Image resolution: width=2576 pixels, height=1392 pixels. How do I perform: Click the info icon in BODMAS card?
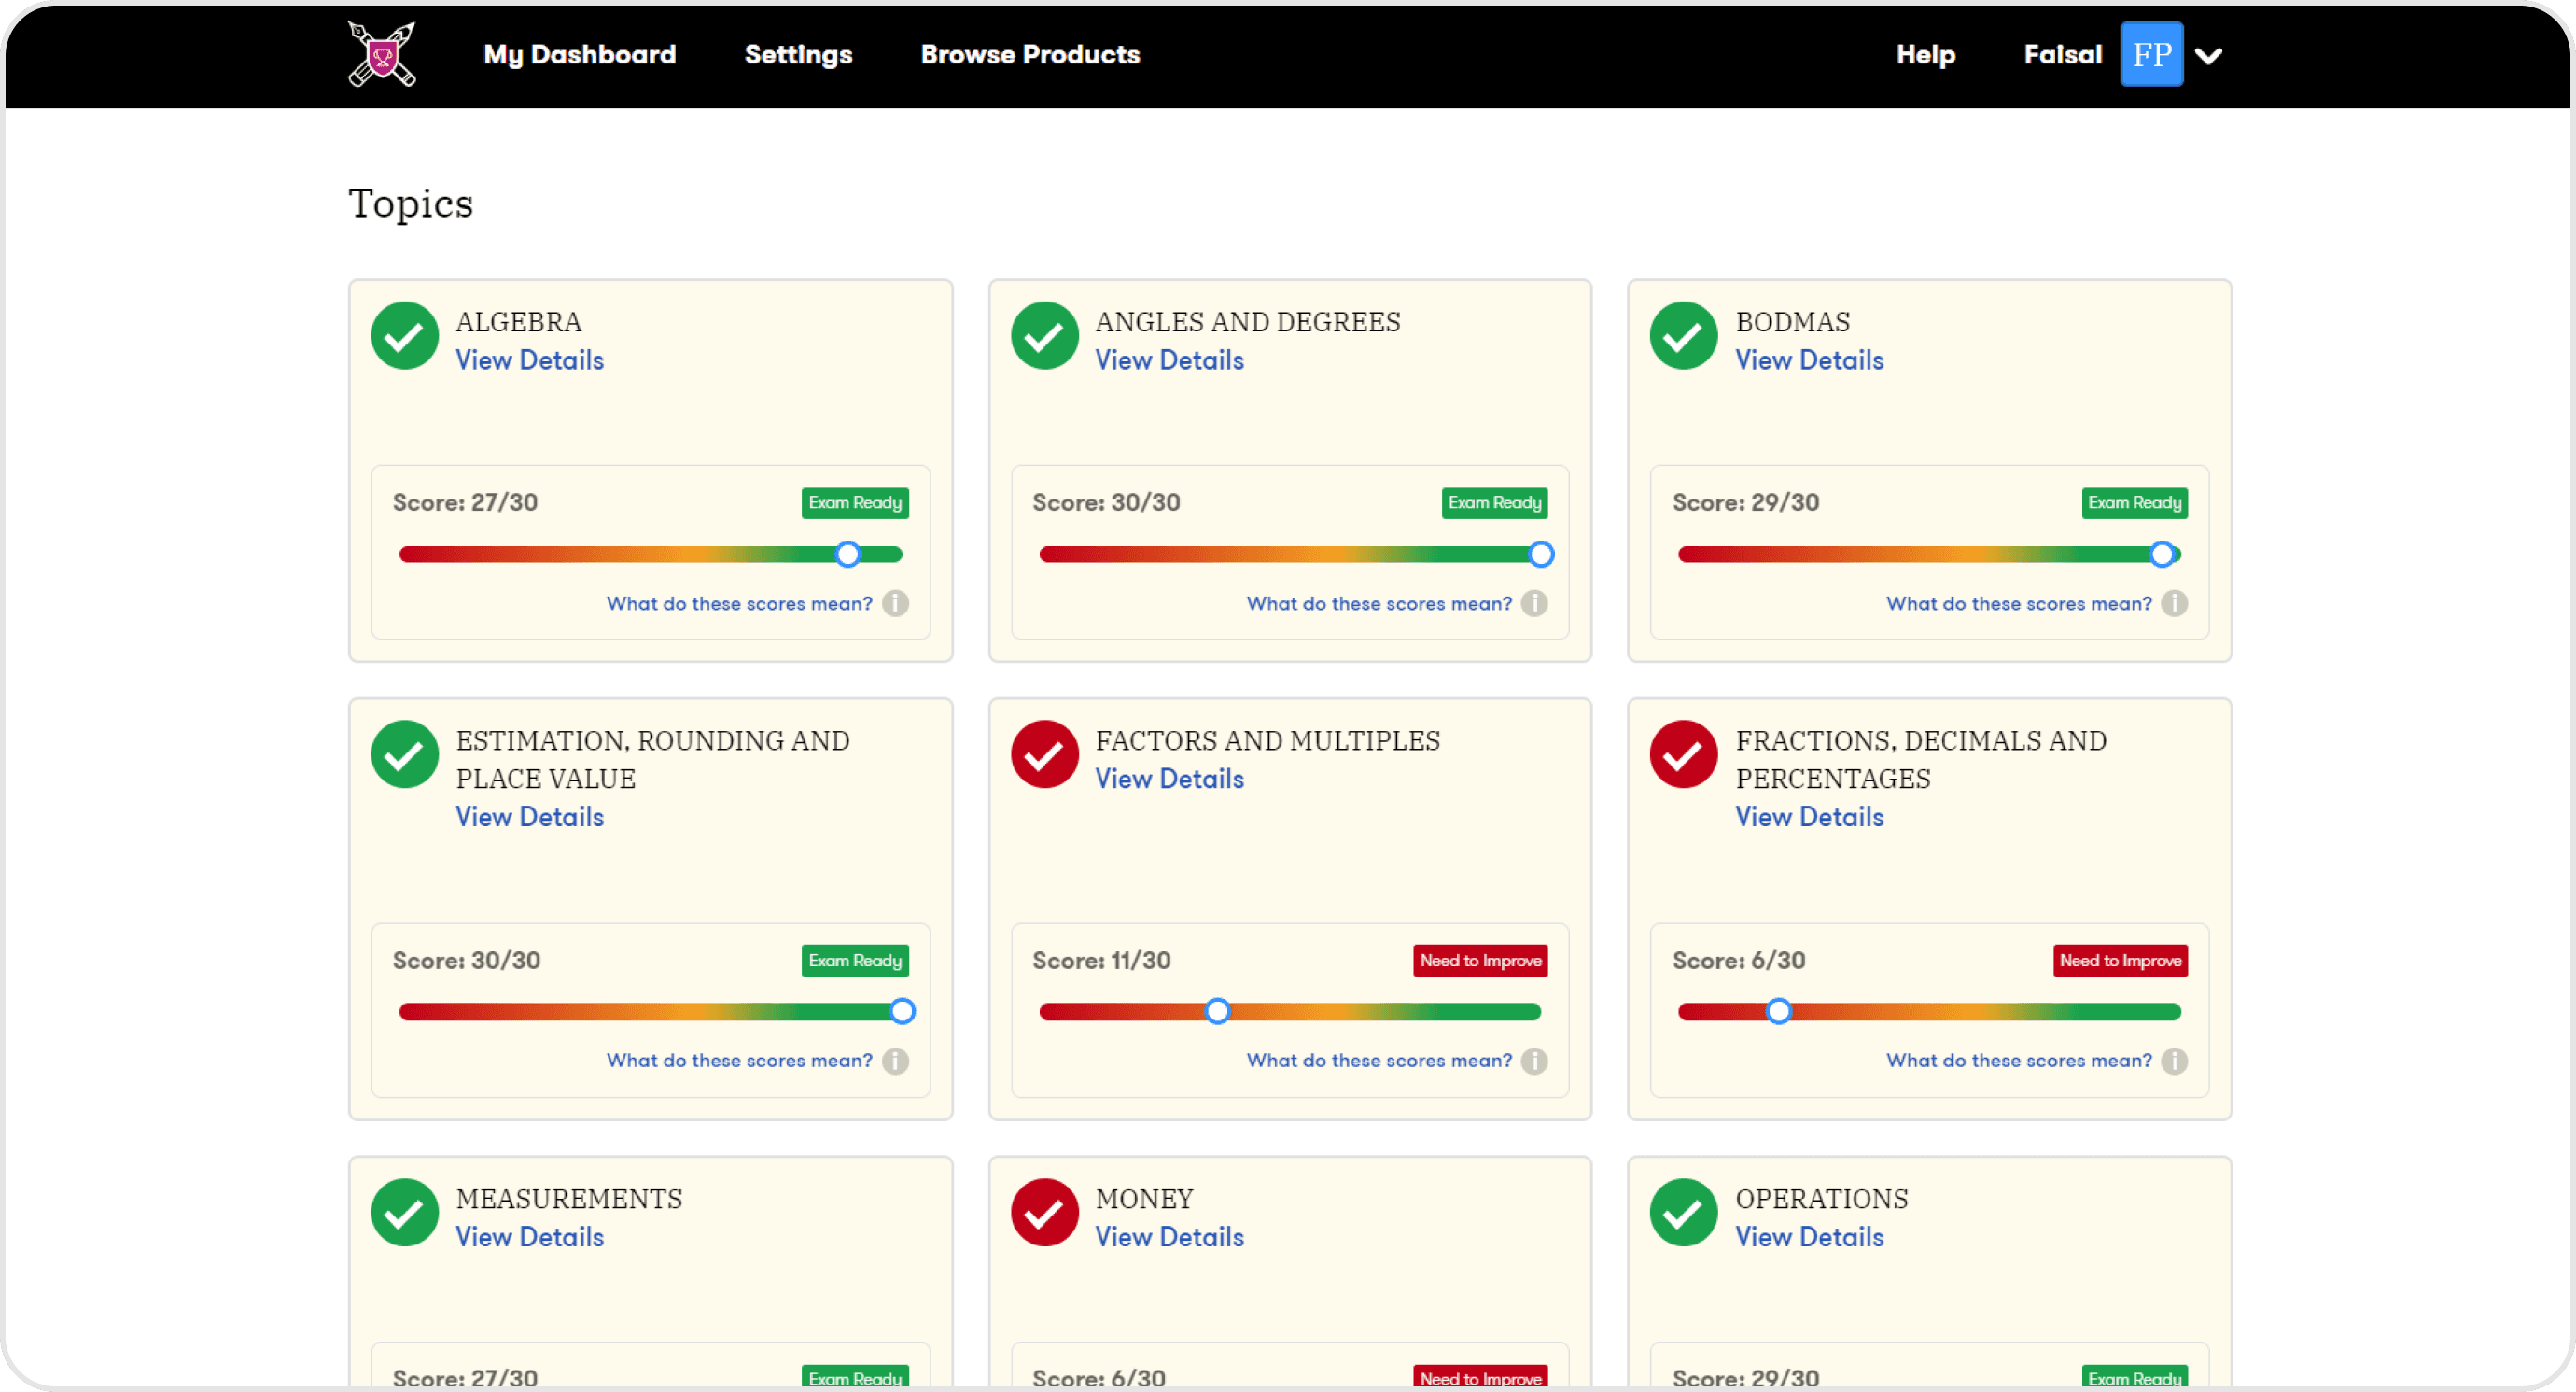(2174, 604)
